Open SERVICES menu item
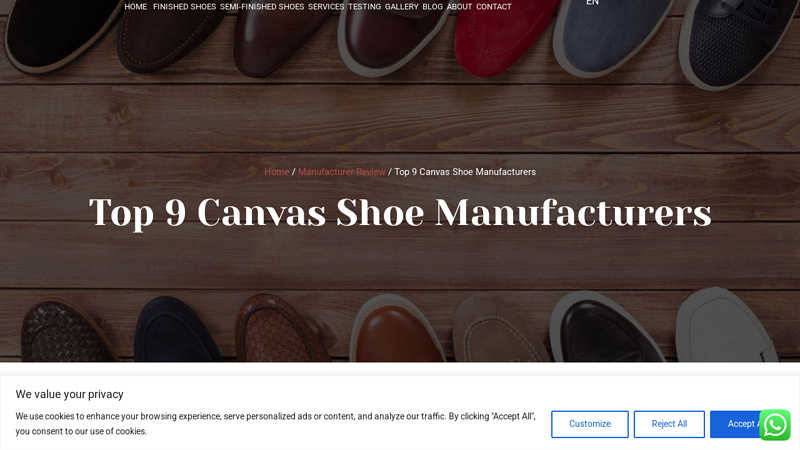 (326, 7)
